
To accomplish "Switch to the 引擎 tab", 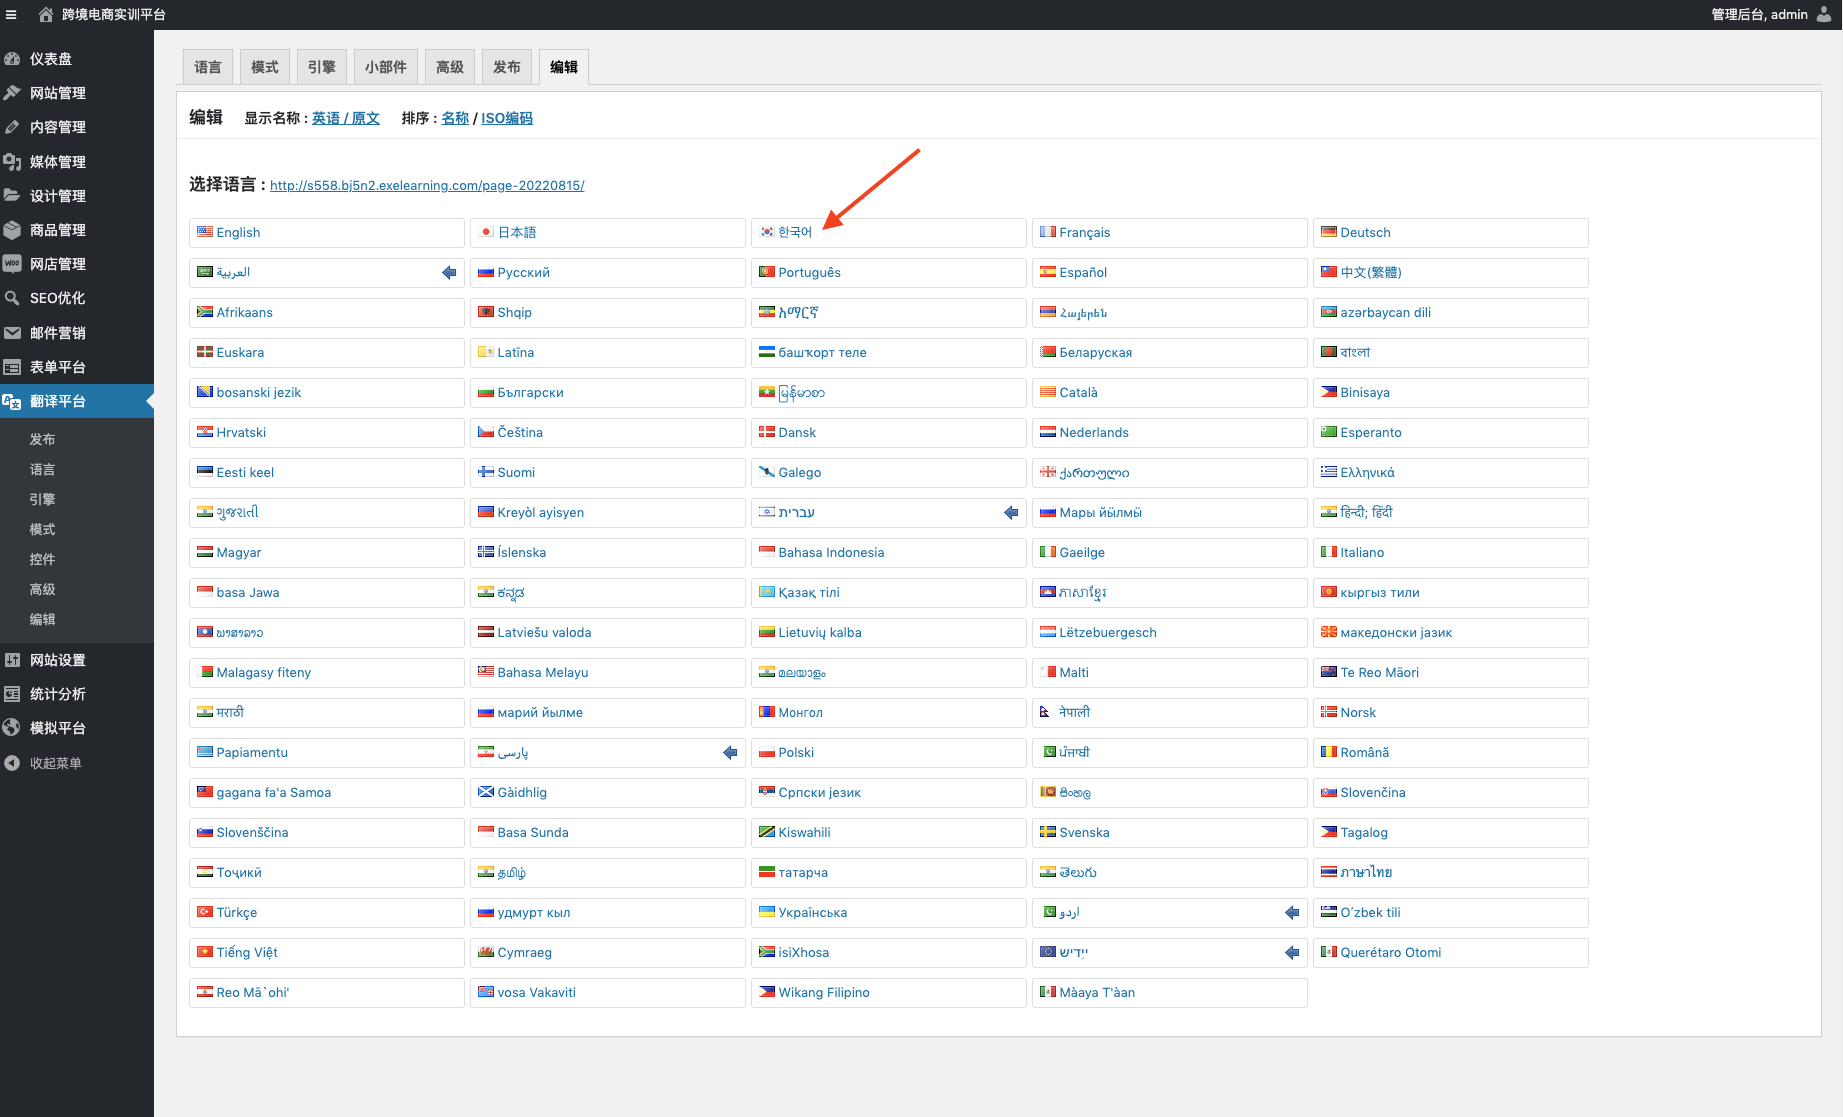I will 322,67.
